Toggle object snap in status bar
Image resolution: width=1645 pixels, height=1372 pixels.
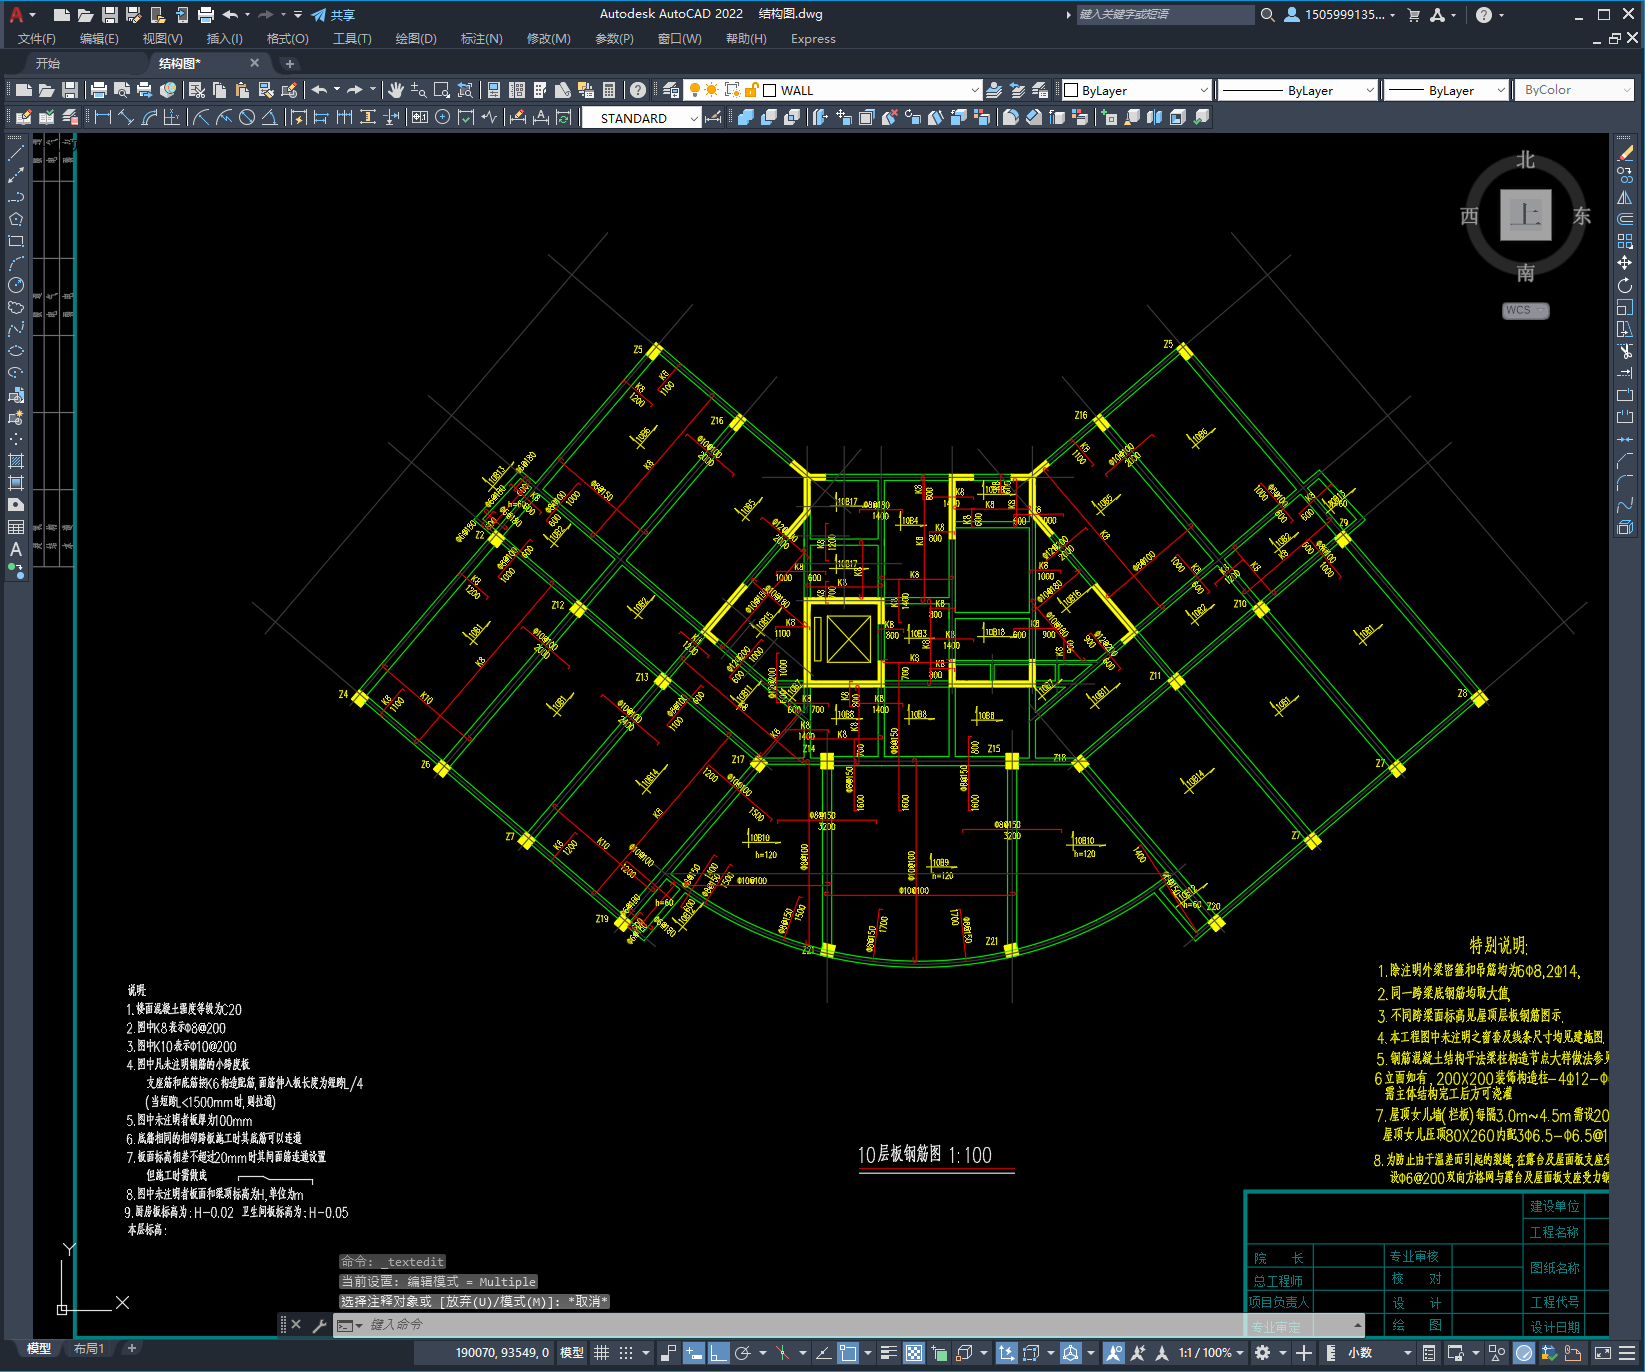click(849, 1353)
